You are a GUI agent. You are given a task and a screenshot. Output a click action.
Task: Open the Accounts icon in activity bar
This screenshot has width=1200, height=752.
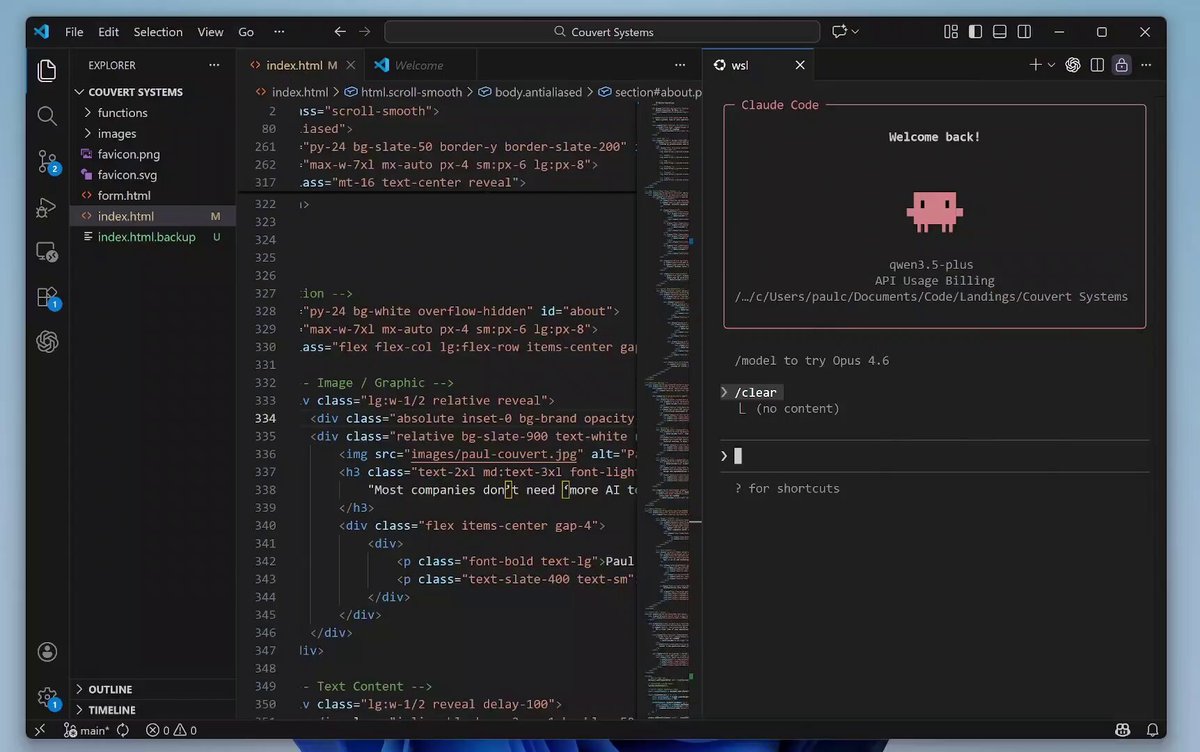(47, 652)
